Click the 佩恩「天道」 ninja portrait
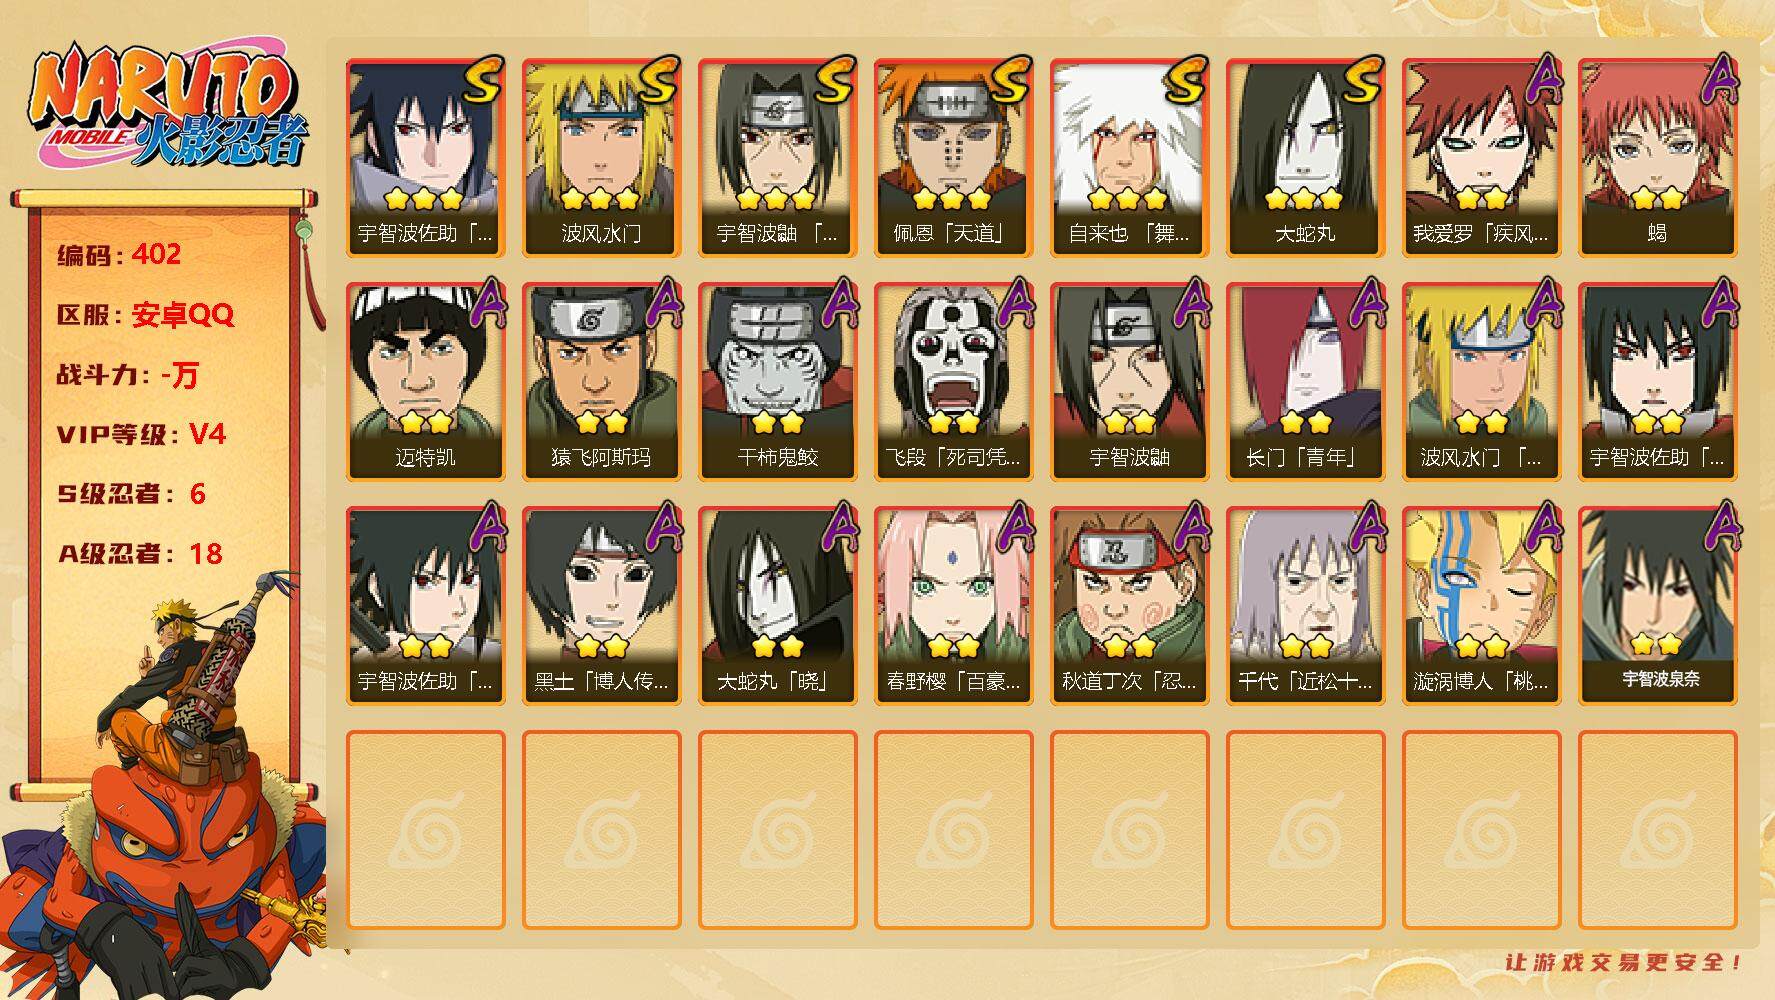 tap(953, 157)
